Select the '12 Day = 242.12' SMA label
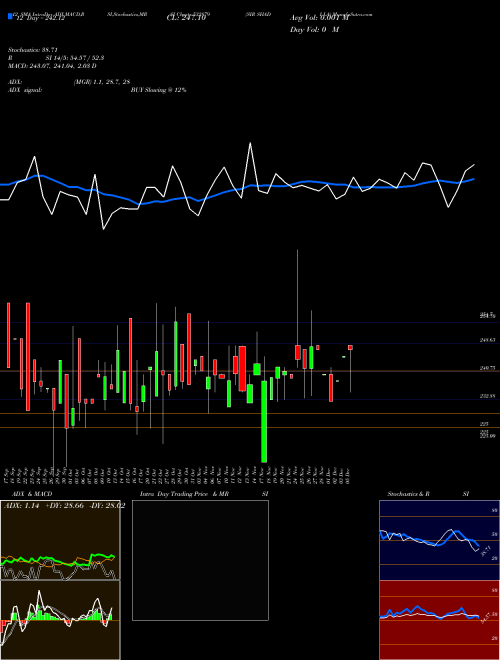The width and height of the screenshot is (500, 660). tap(40, 18)
